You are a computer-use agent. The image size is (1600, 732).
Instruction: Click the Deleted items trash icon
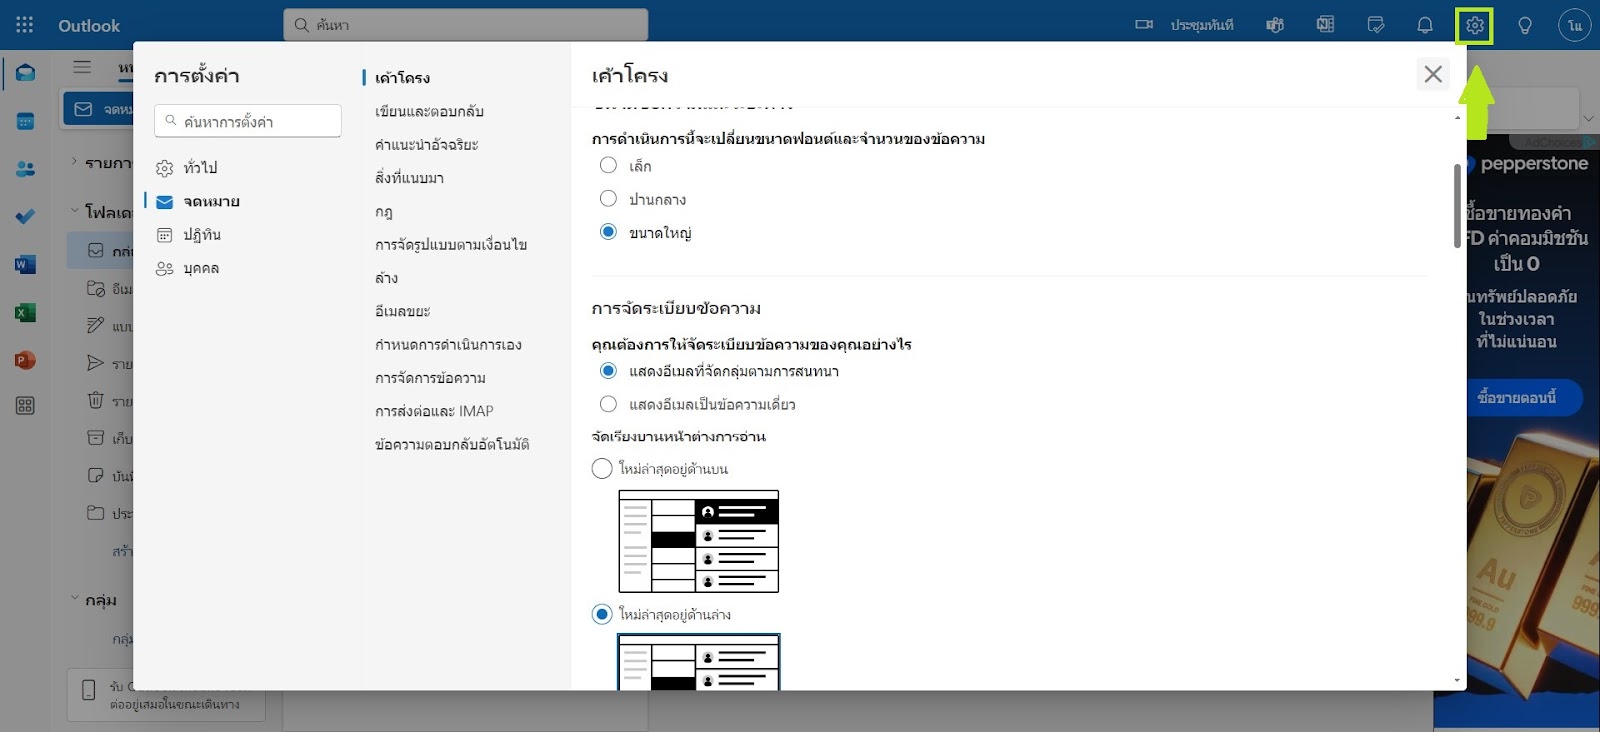95,400
